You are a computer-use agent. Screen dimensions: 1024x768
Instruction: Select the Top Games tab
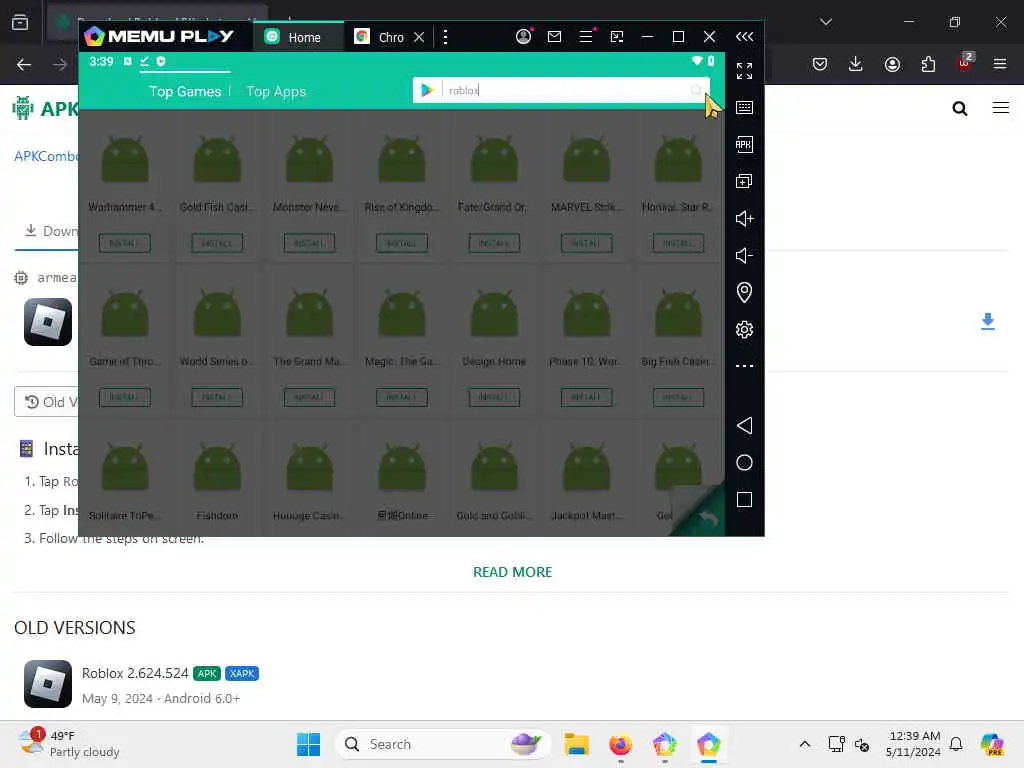185,91
